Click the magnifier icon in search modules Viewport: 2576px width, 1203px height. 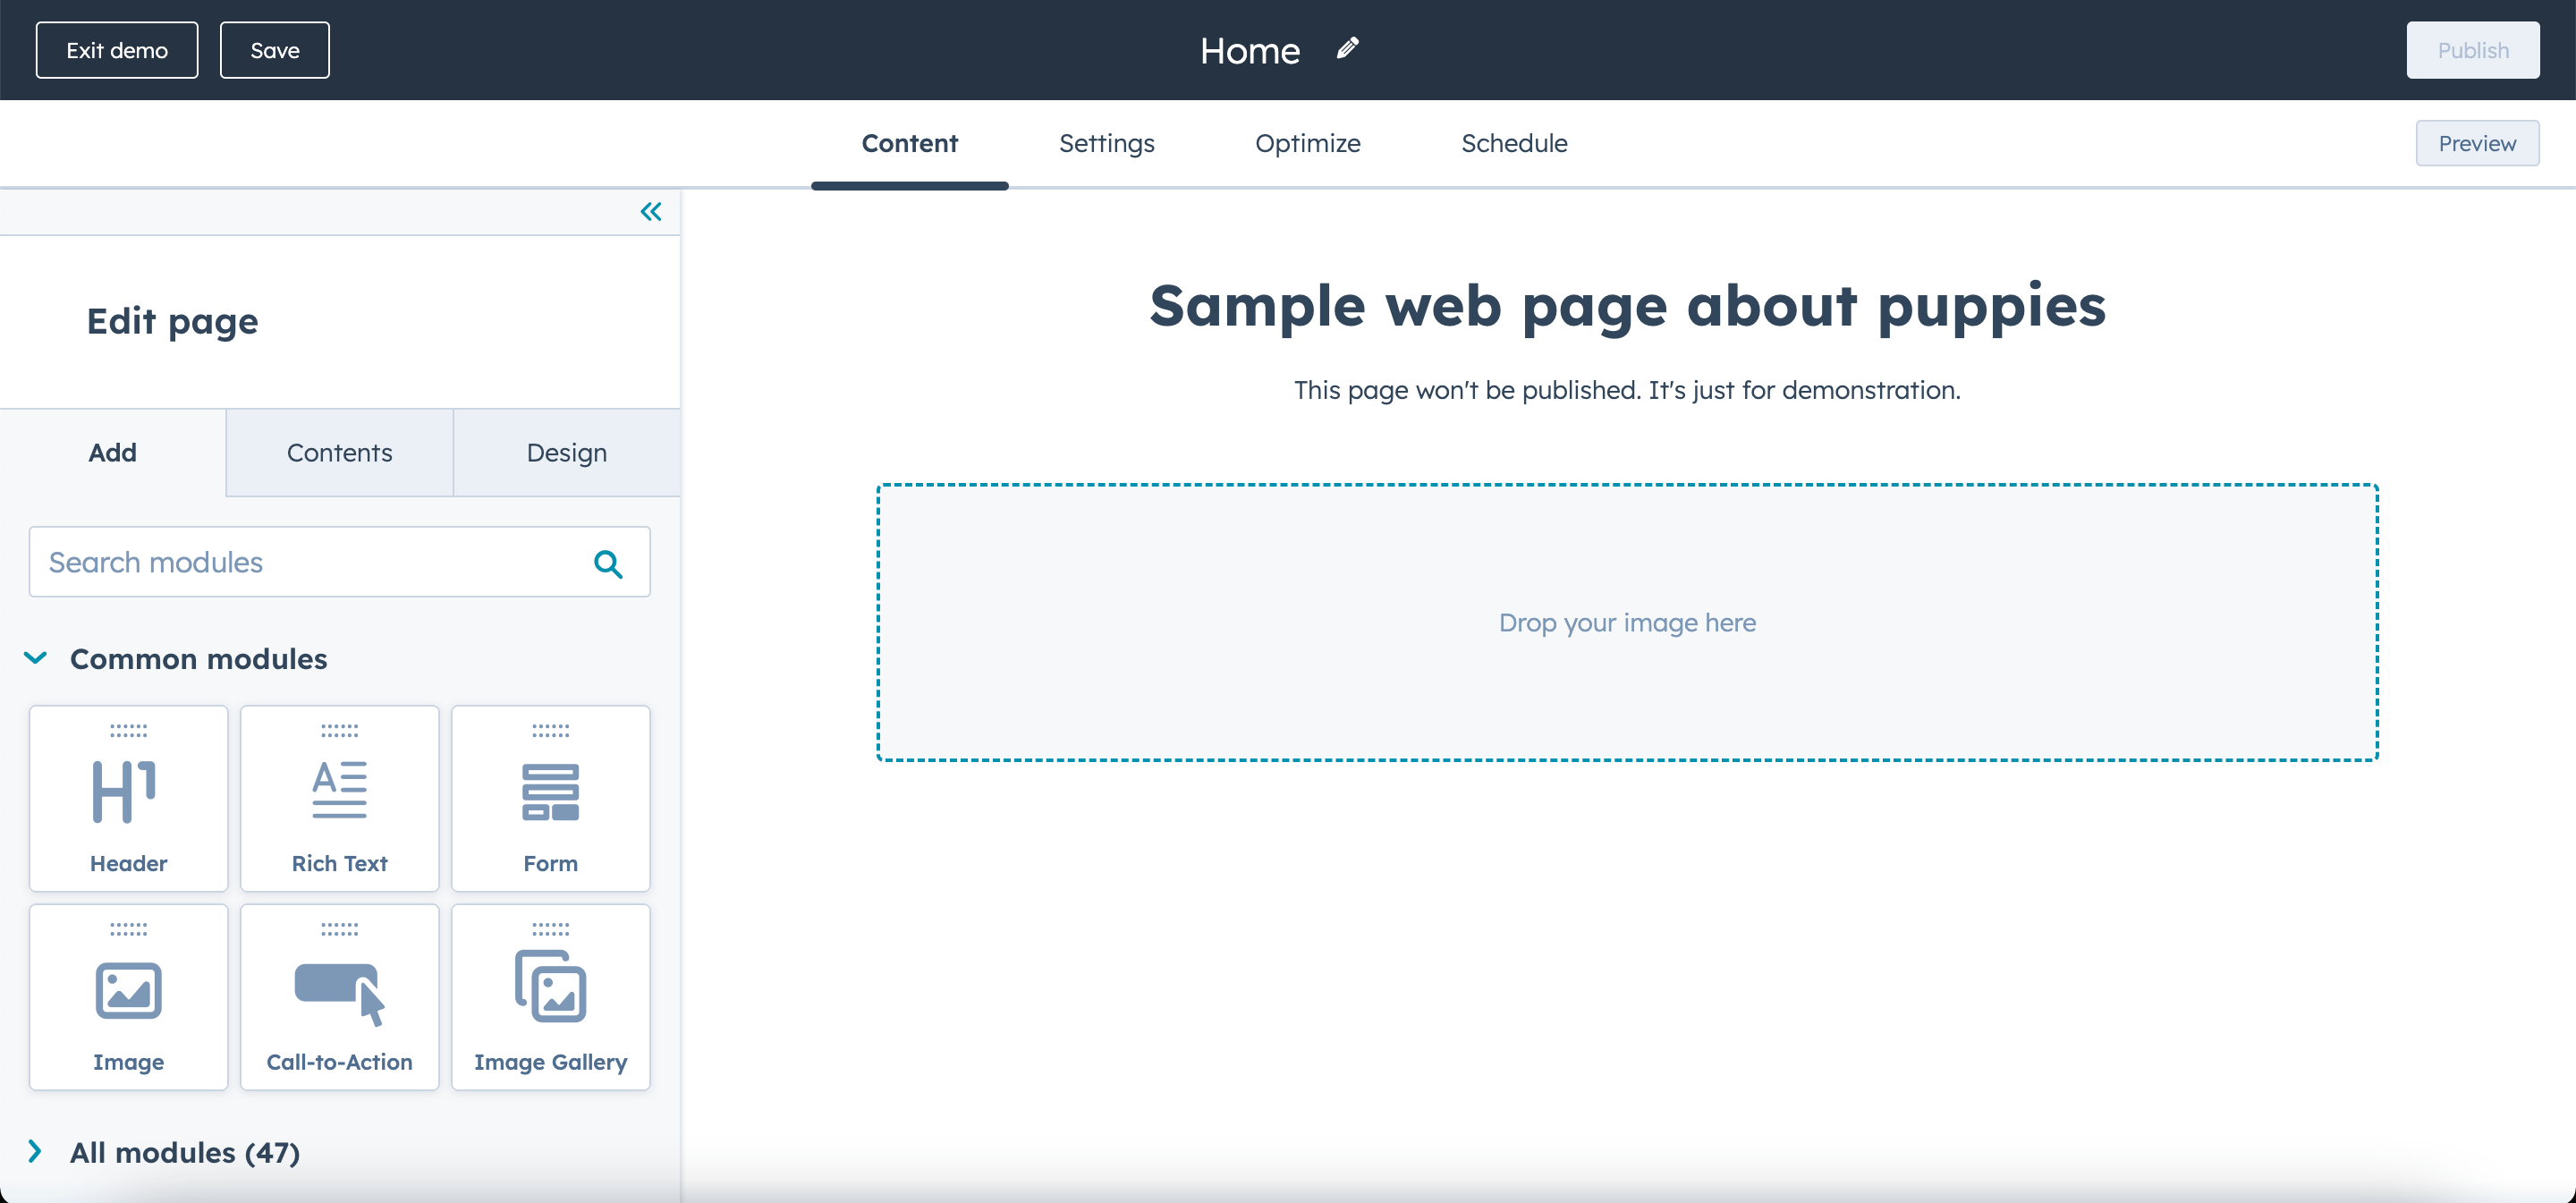[608, 564]
